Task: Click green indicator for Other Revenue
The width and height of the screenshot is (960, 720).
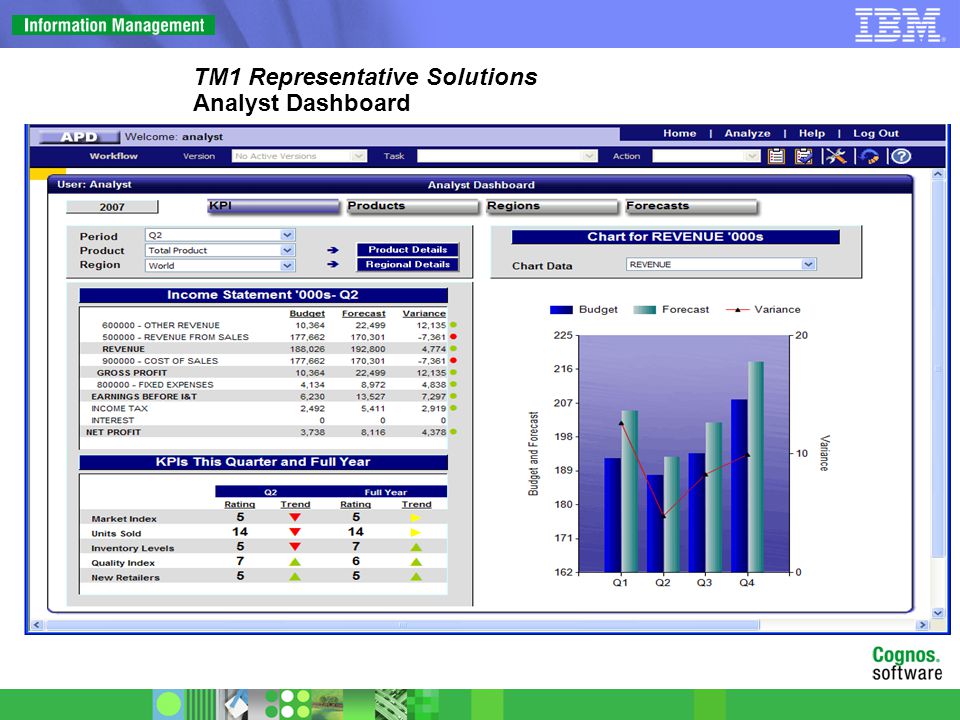Action: 453,325
